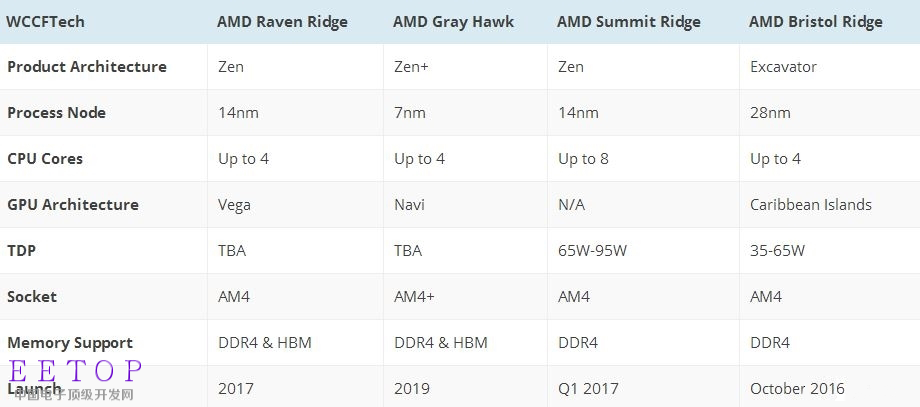This screenshot has width=920, height=407.
Task: Click the Socket row label
Action: pyautogui.click(x=32, y=296)
